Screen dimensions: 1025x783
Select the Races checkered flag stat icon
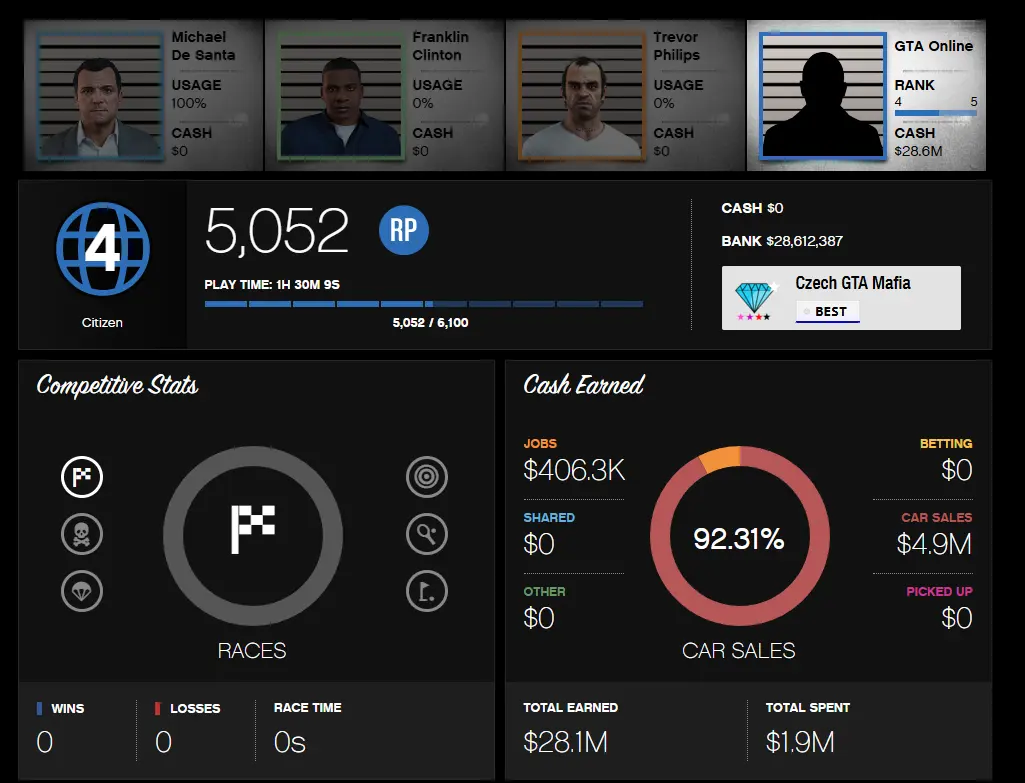point(82,477)
